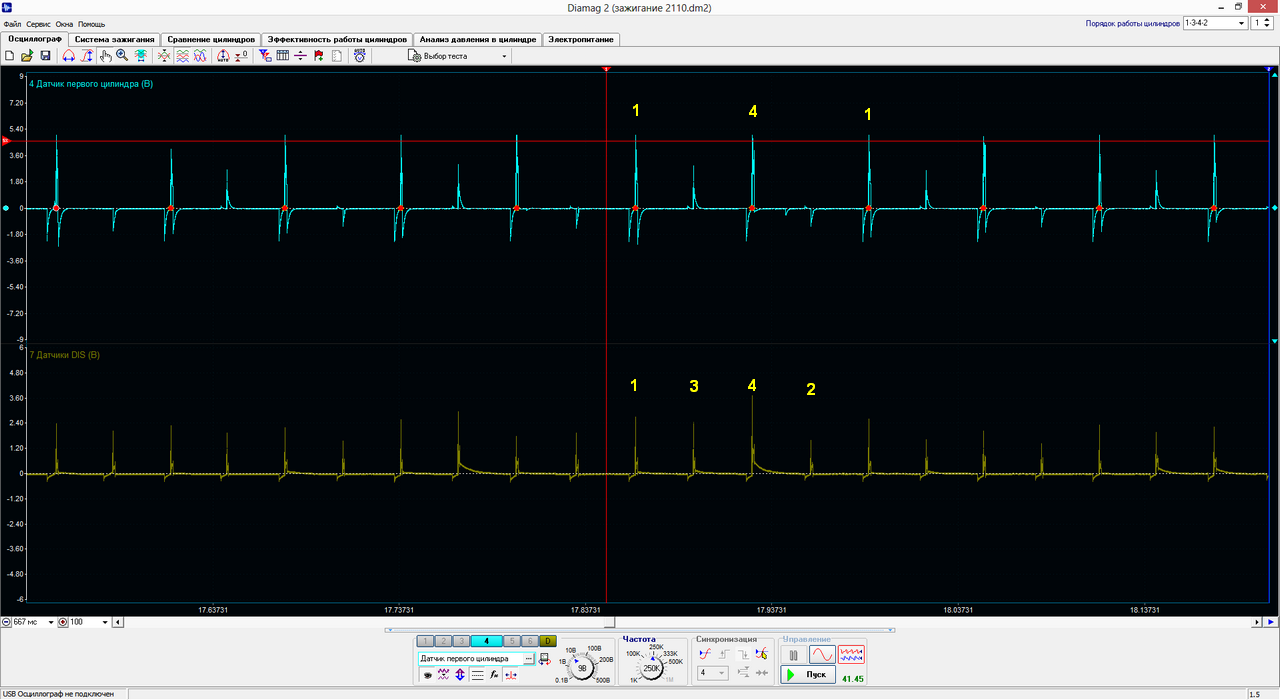Image resolution: width=1280 pixels, height=700 pixels.
Task: Click the auto settings gear icon
Action: point(360,56)
